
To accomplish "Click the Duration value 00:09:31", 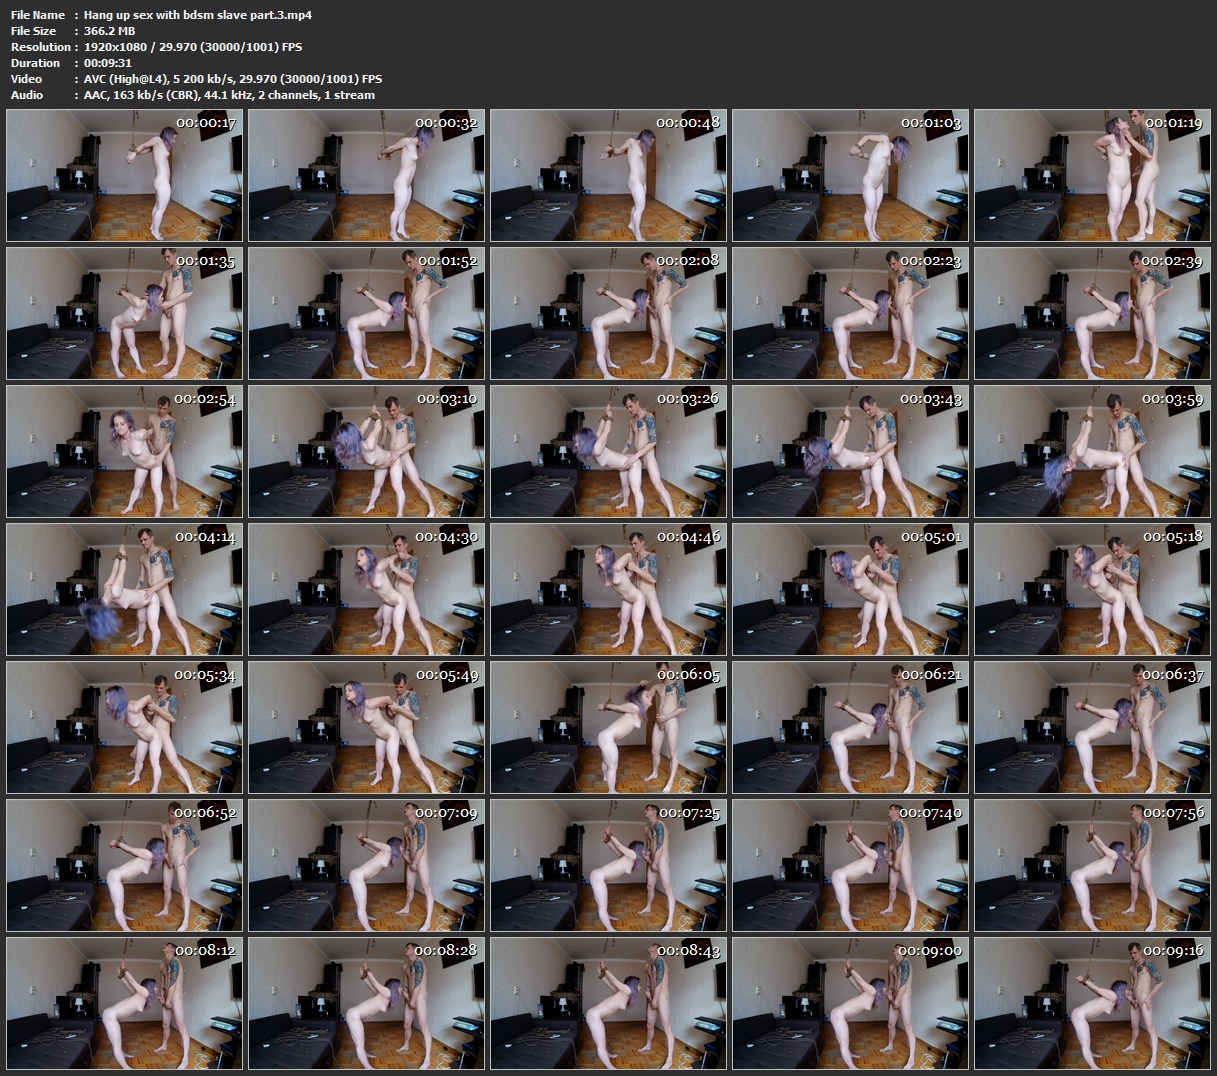I will click(x=108, y=63).
